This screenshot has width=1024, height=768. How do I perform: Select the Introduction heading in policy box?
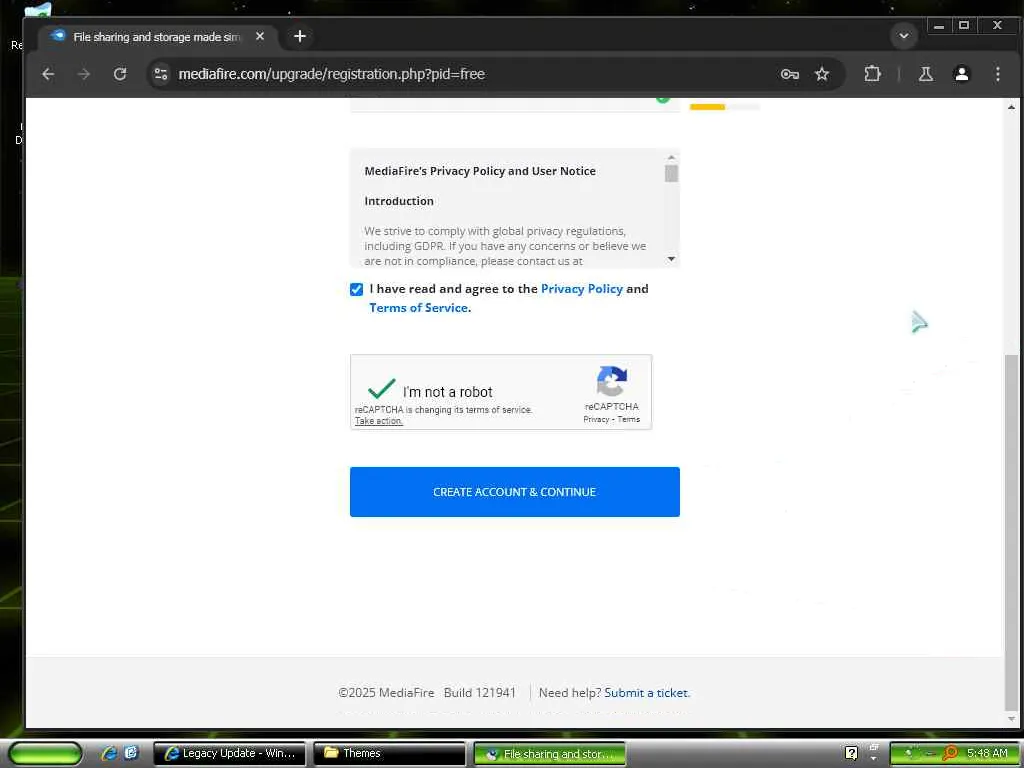click(399, 201)
